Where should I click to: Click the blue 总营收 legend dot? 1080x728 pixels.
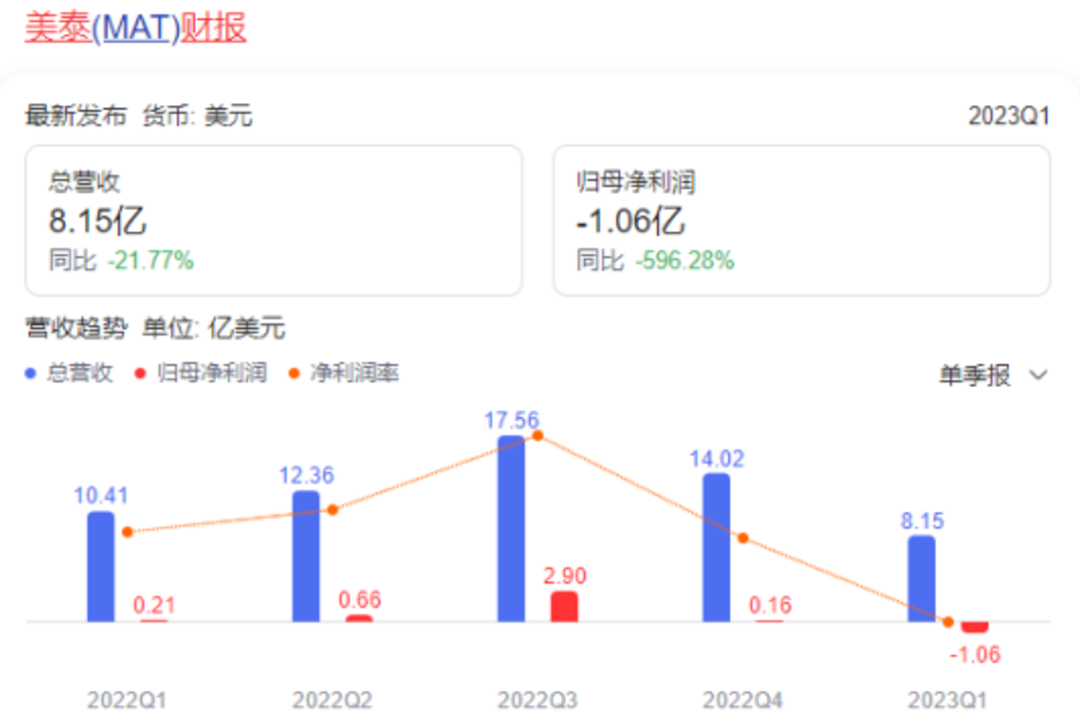30,373
